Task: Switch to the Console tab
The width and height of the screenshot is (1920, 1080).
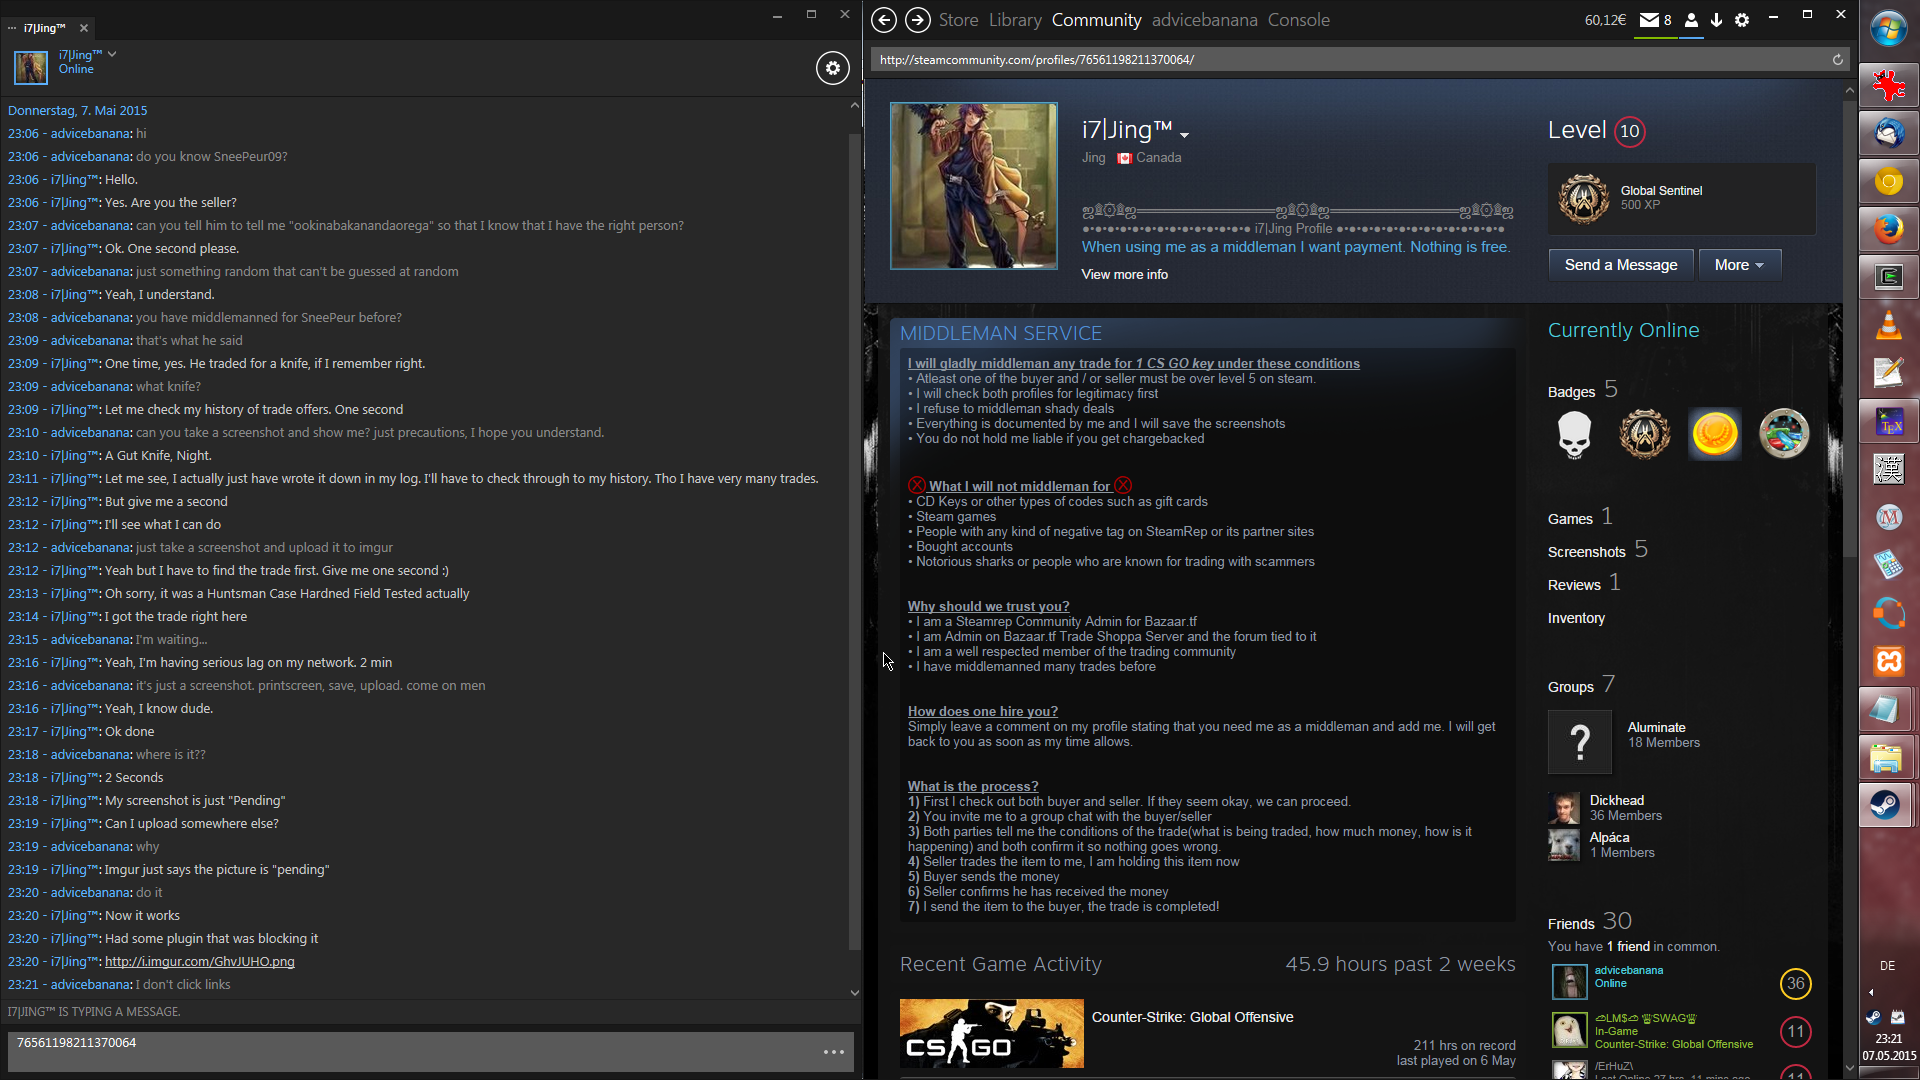Action: pyautogui.click(x=1298, y=20)
